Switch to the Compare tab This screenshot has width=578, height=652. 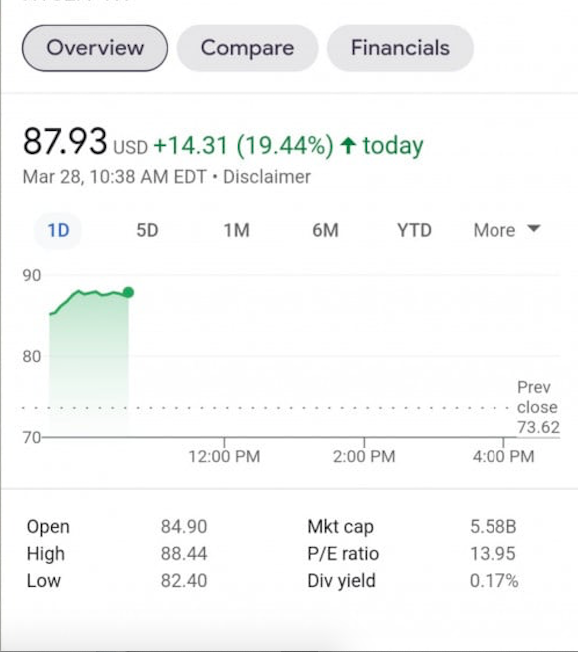(x=247, y=48)
